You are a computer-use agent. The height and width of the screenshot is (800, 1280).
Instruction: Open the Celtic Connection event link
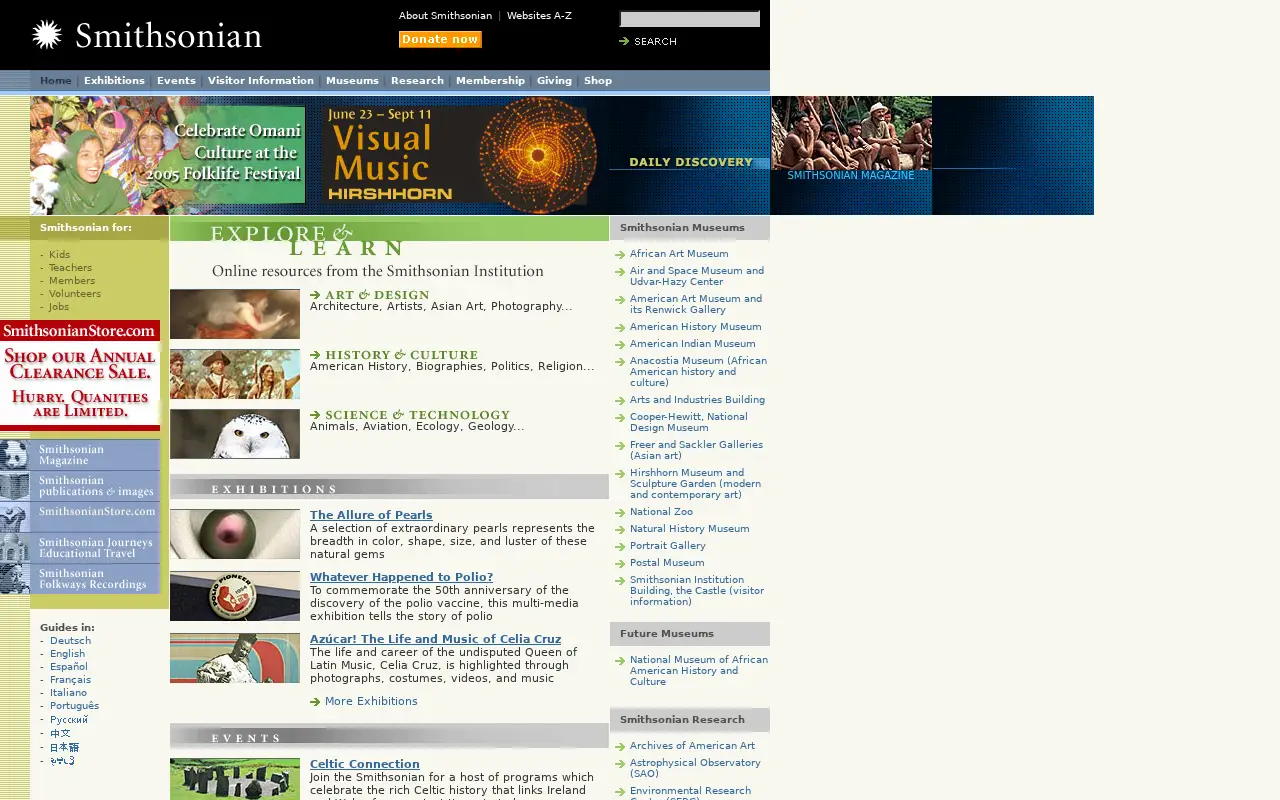tap(364, 764)
